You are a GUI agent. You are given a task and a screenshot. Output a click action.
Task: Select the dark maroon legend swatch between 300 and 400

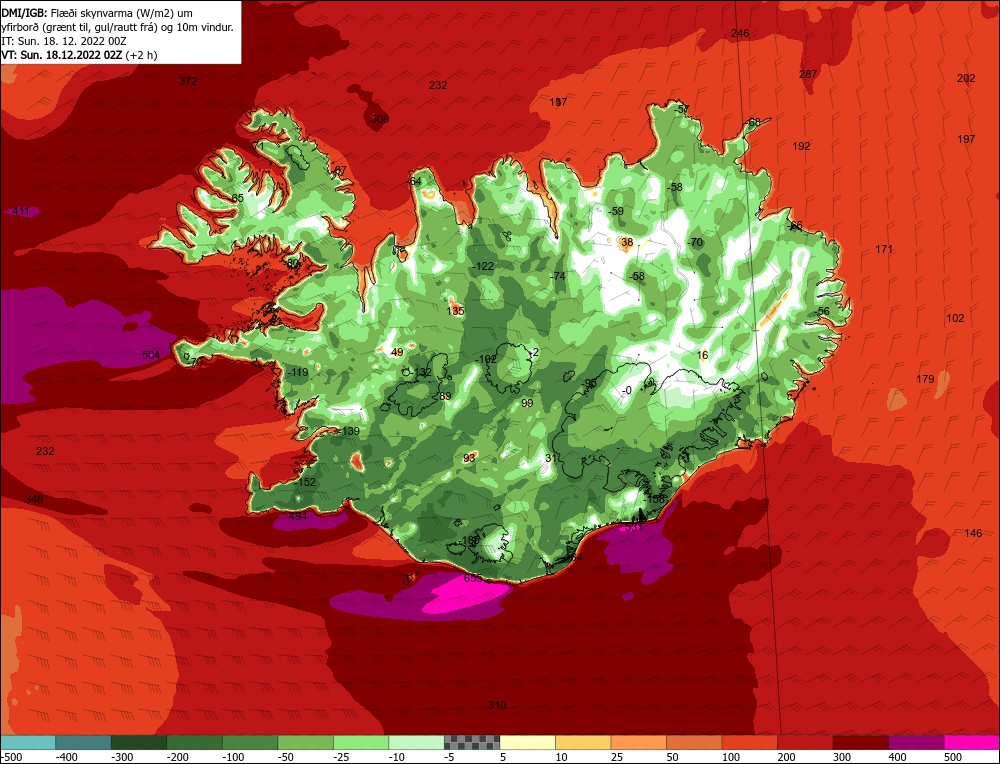point(860,742)
